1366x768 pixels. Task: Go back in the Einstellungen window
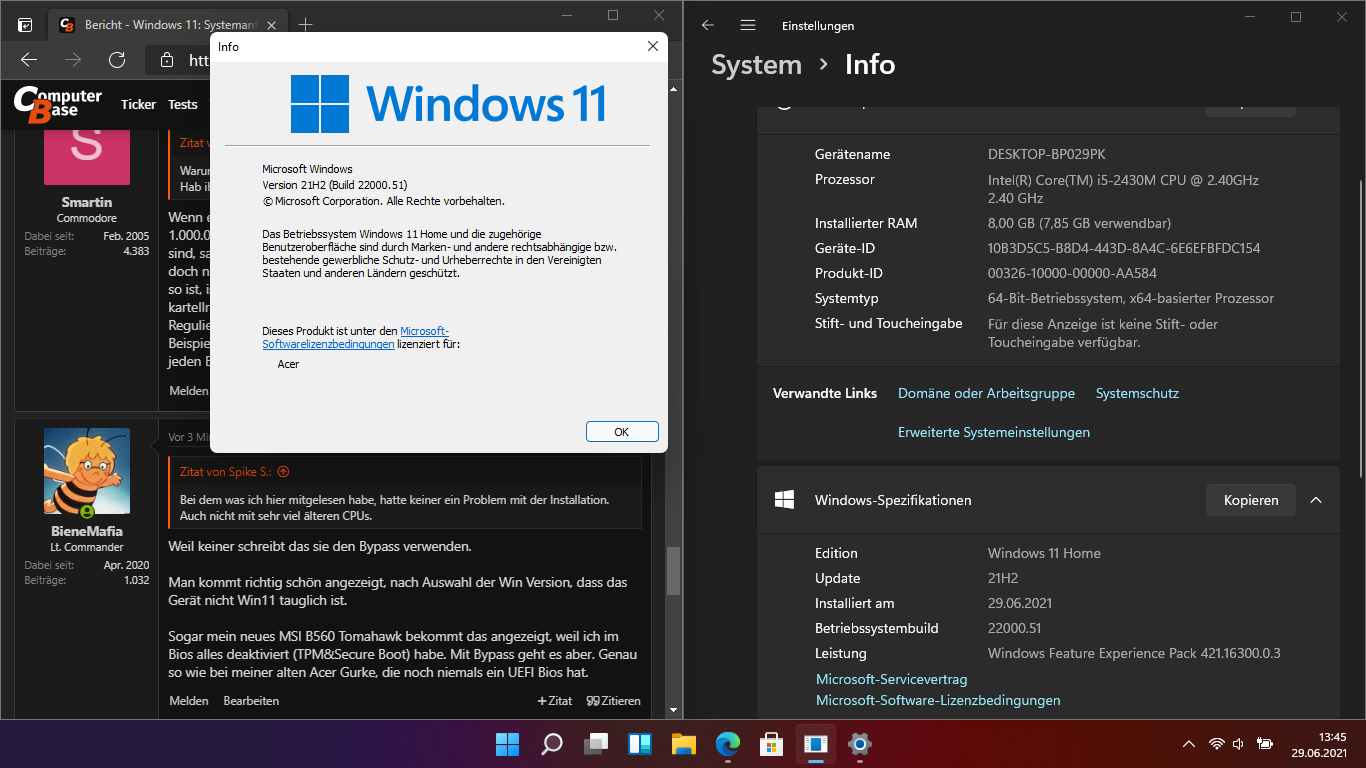pos(708,25)
